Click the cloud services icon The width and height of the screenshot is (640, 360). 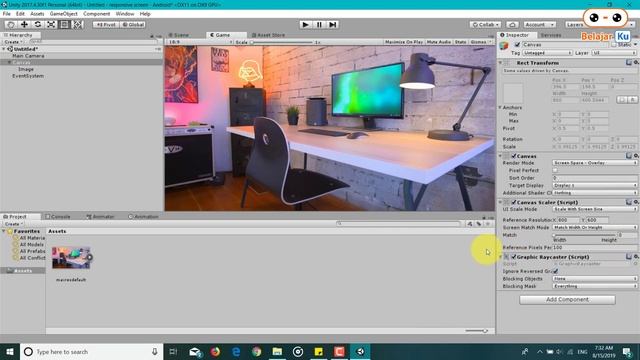point(512,24)
